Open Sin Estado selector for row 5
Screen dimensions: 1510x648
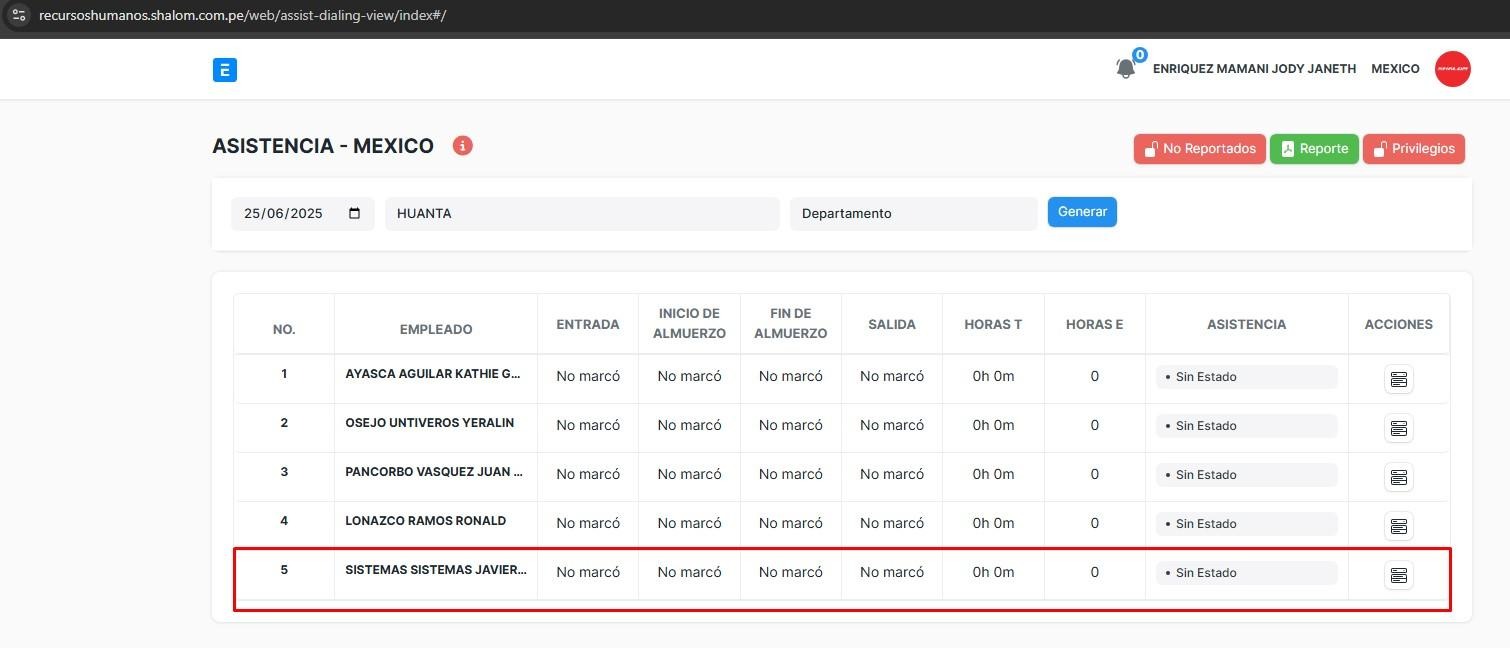coord(1246,573)
